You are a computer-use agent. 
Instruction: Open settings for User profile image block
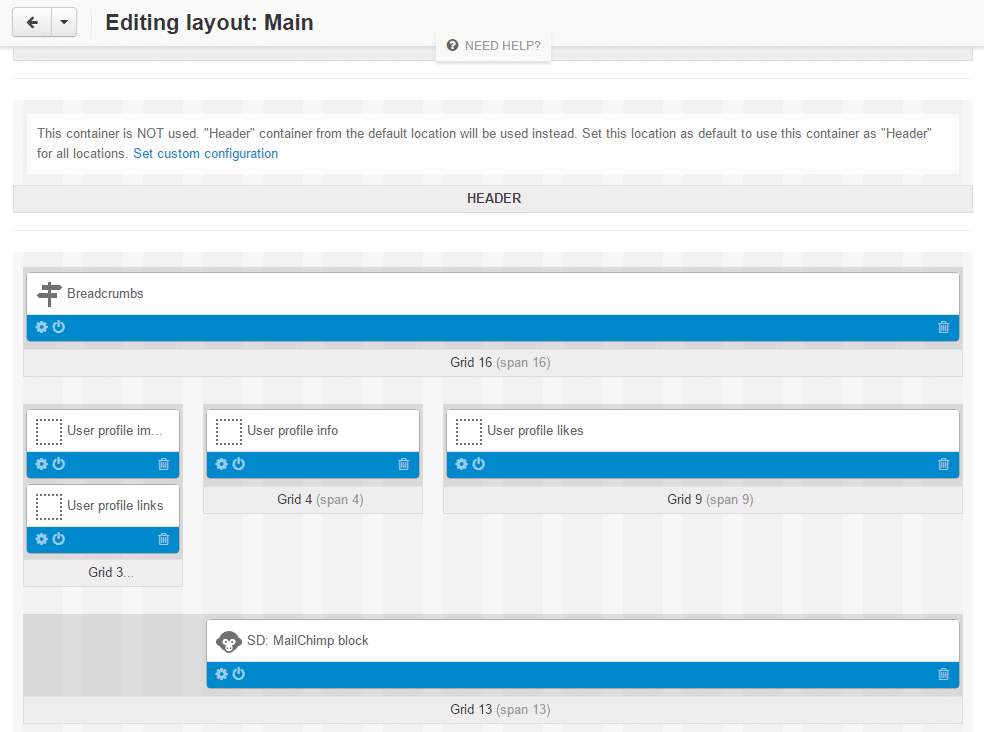point(41,464)
